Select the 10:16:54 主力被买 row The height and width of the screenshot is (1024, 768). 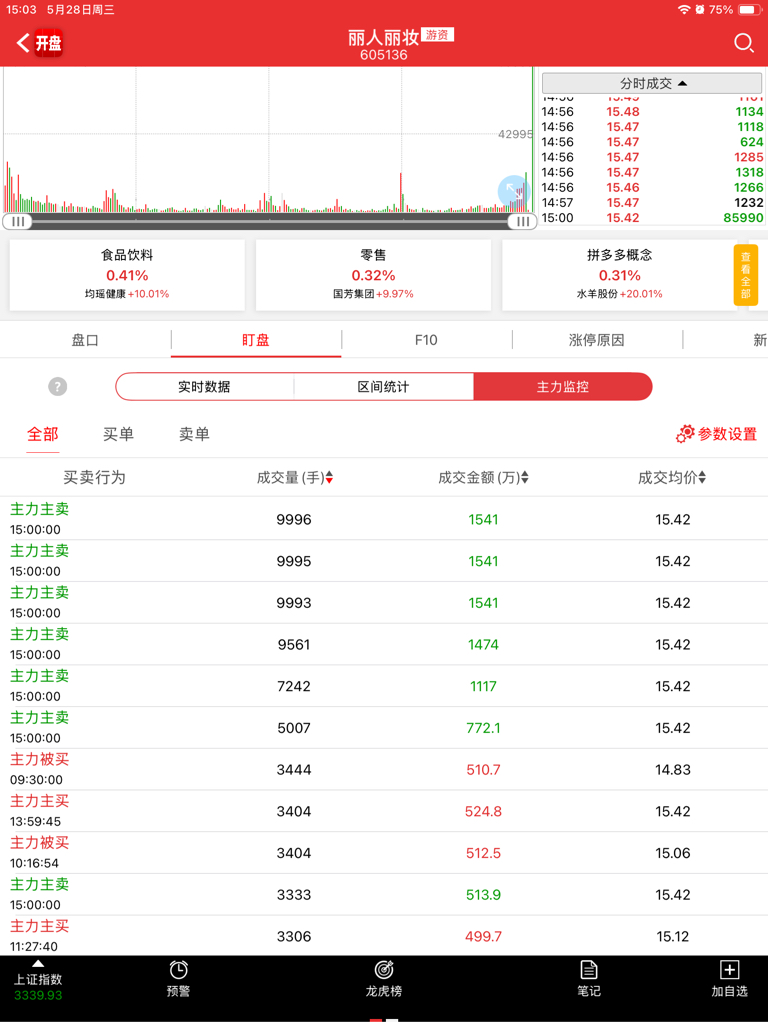tap(384, 853)
